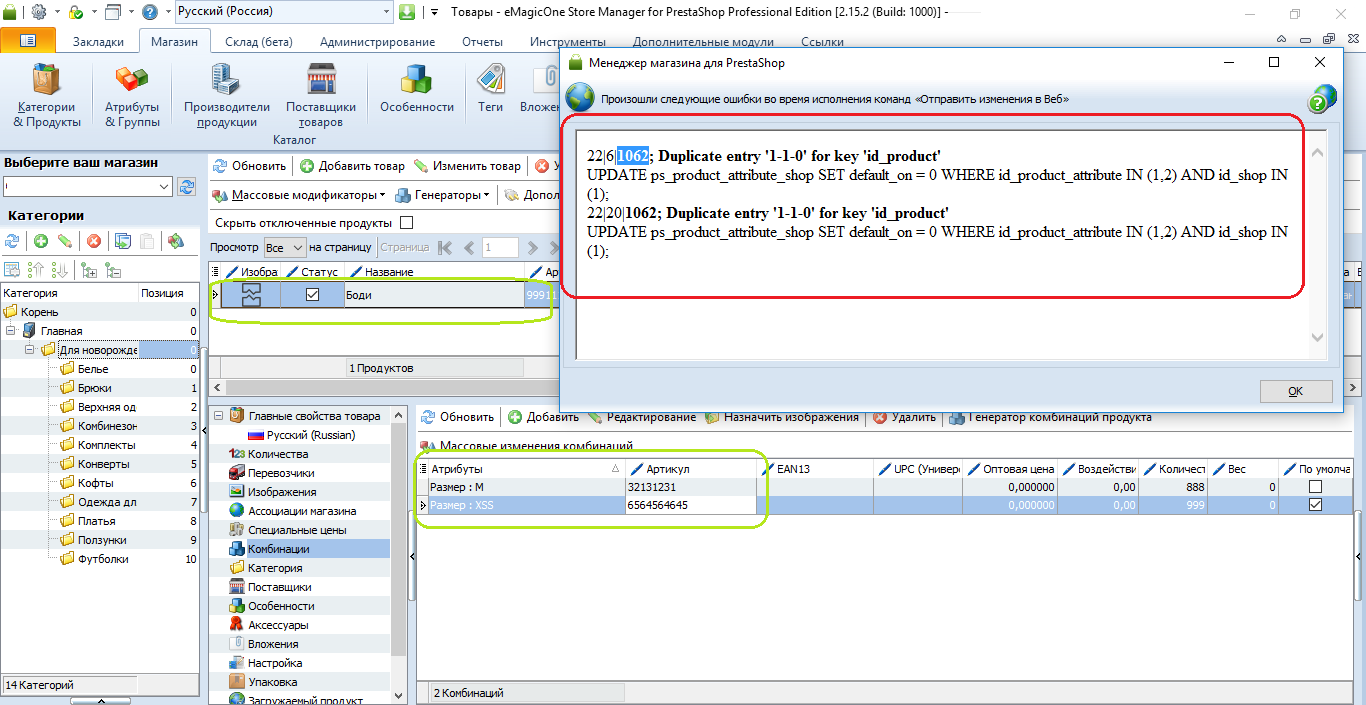
Task: Open Categories & Products ribbon icon
Action: click(46, 97)
